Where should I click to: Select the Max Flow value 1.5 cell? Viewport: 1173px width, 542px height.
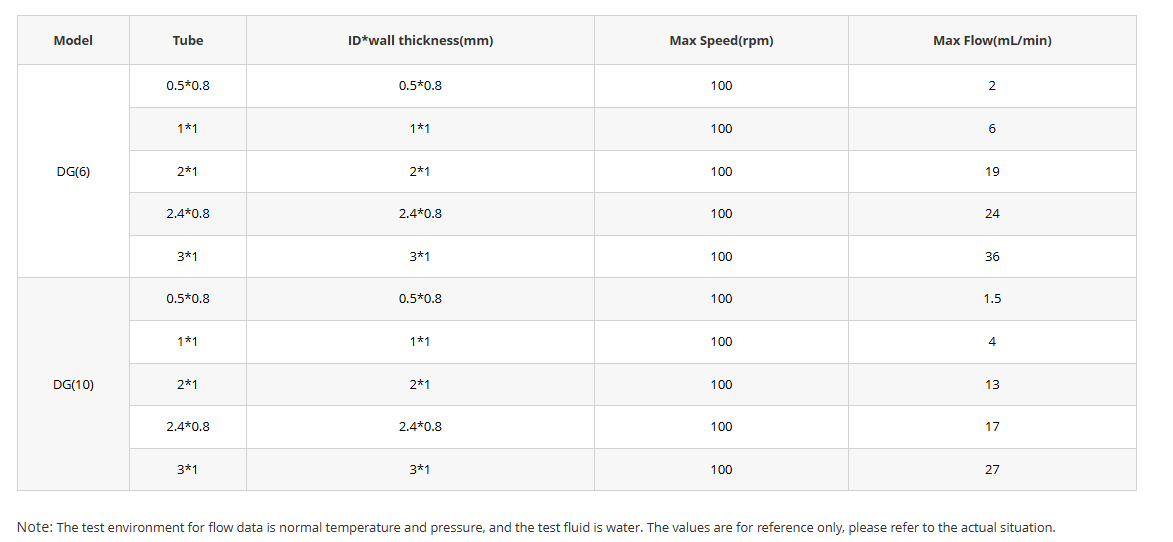[x=992, y=299]
